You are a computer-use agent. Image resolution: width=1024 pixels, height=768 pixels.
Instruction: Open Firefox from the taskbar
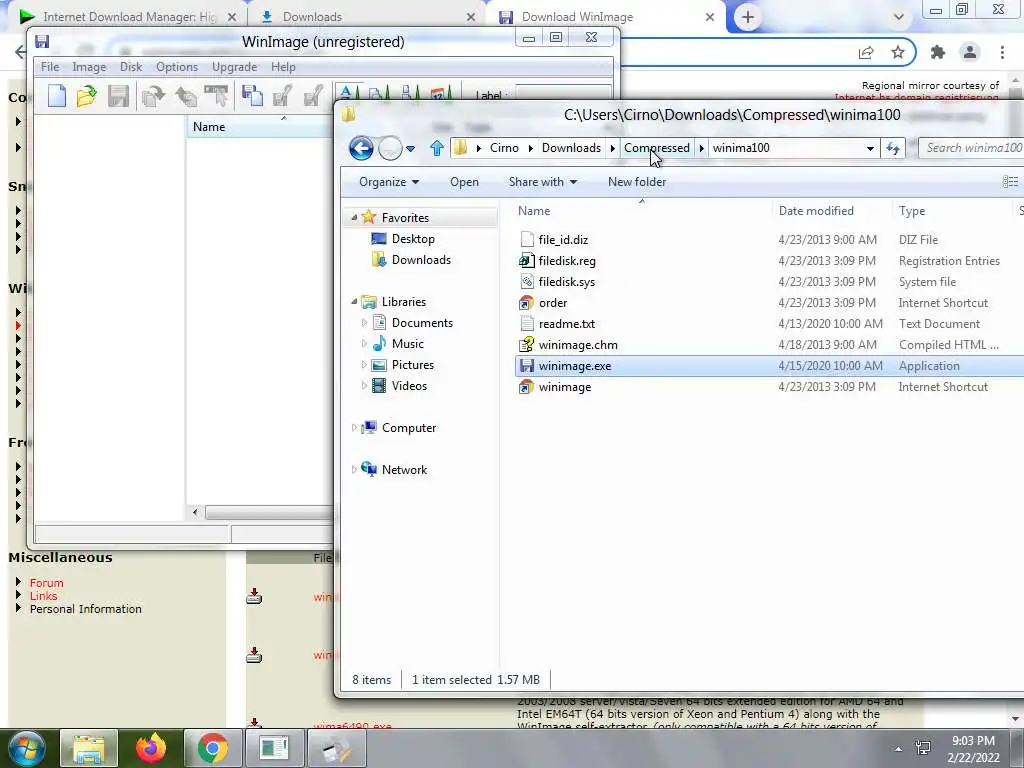coord(151,748)
